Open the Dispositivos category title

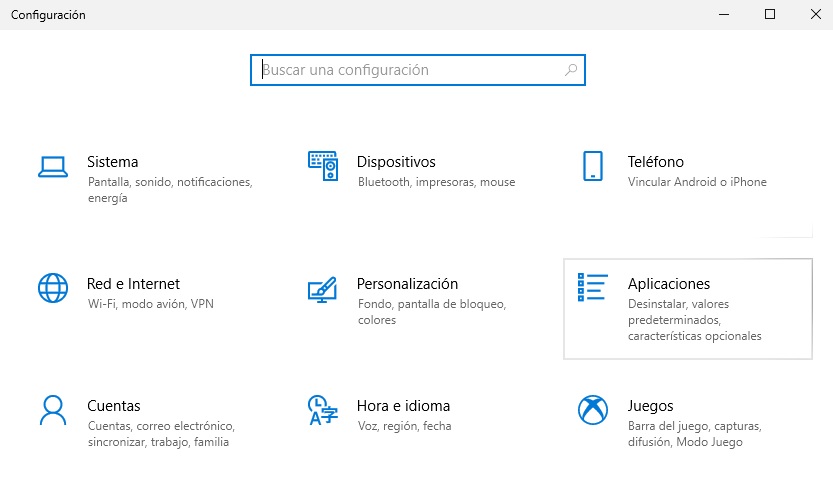(396, 162)
